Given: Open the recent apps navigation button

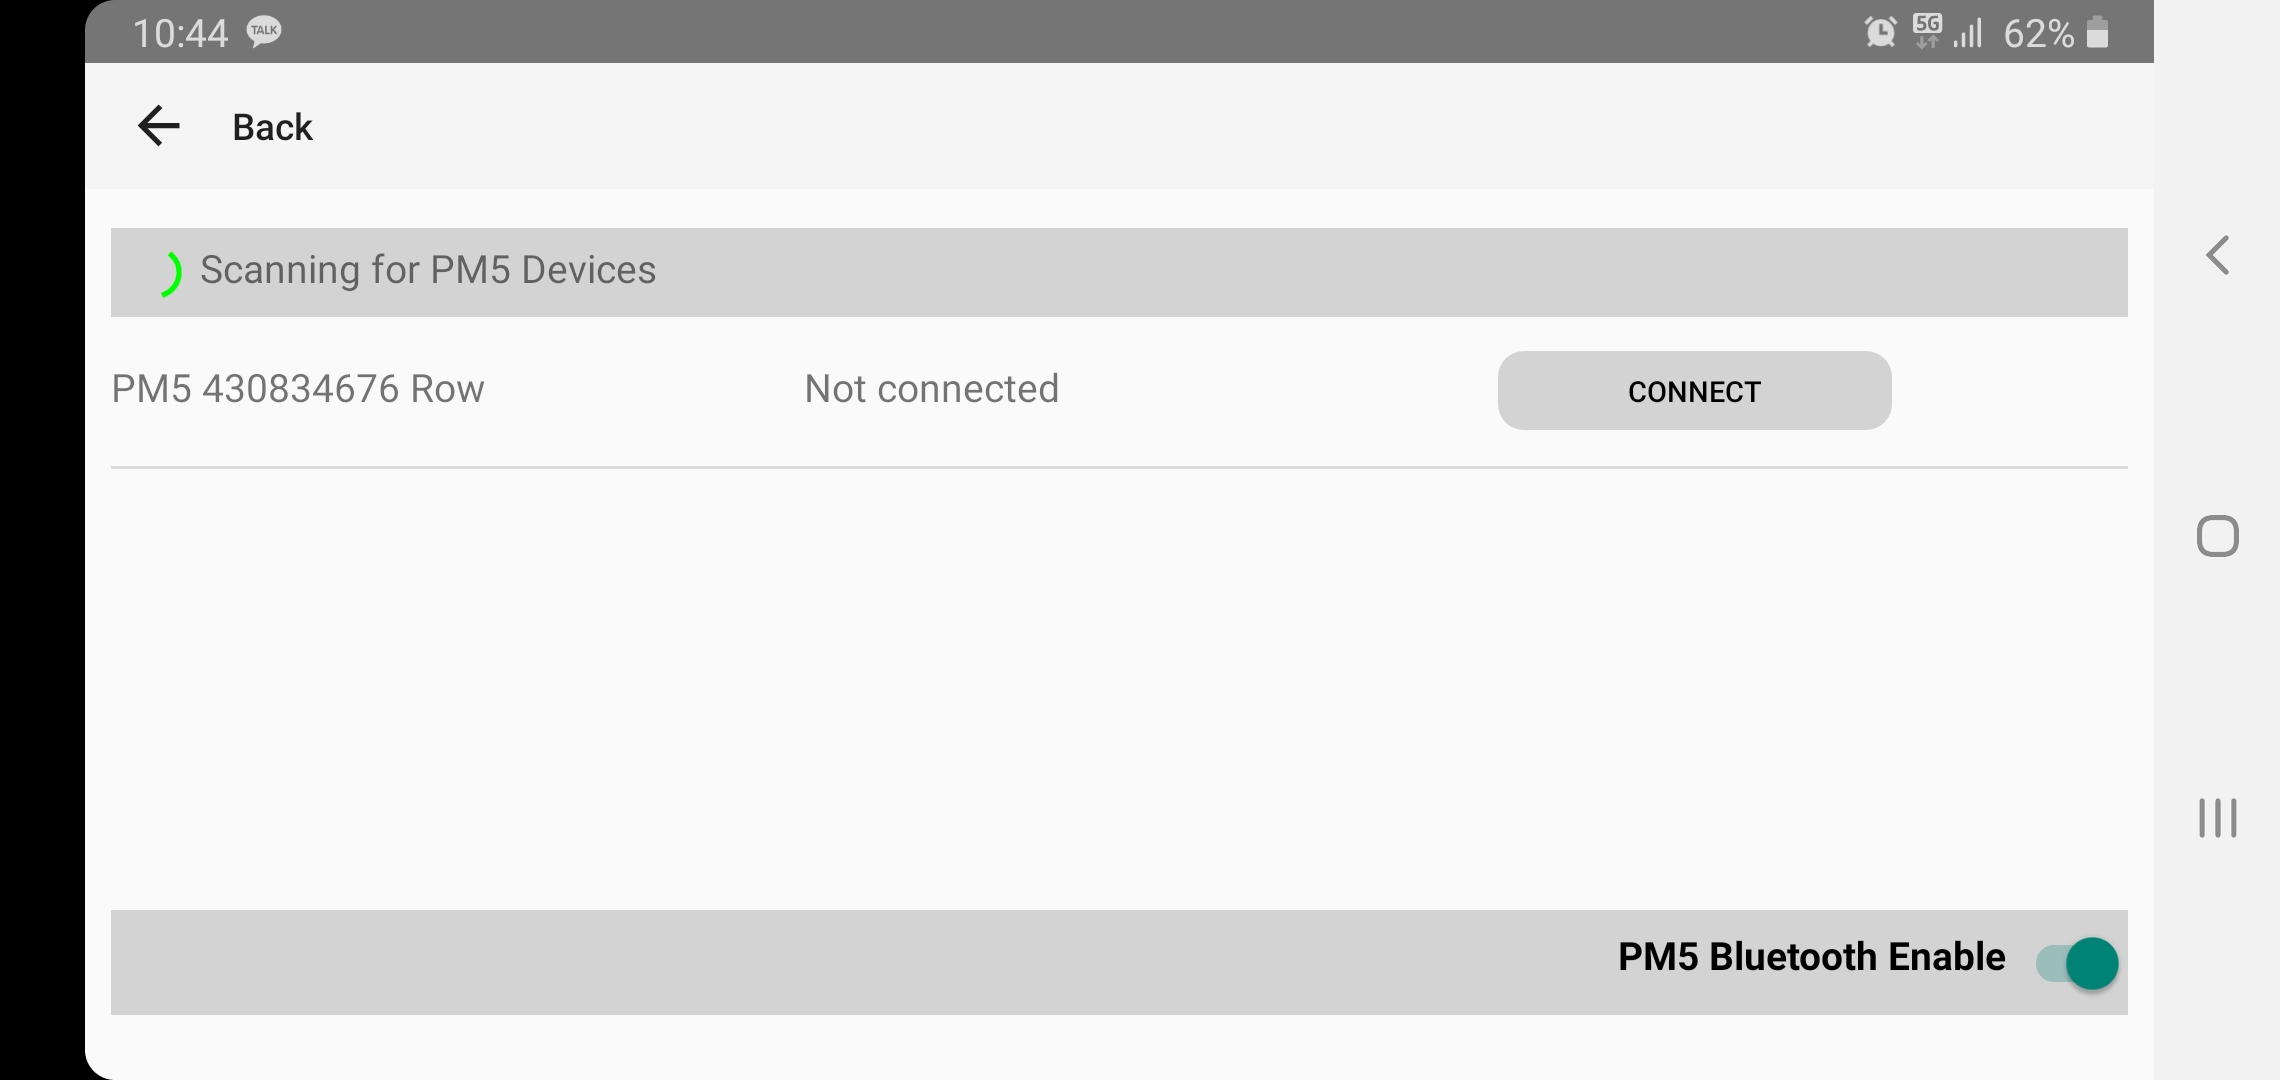Looking at the screenshot, I should coord(2217,818).
